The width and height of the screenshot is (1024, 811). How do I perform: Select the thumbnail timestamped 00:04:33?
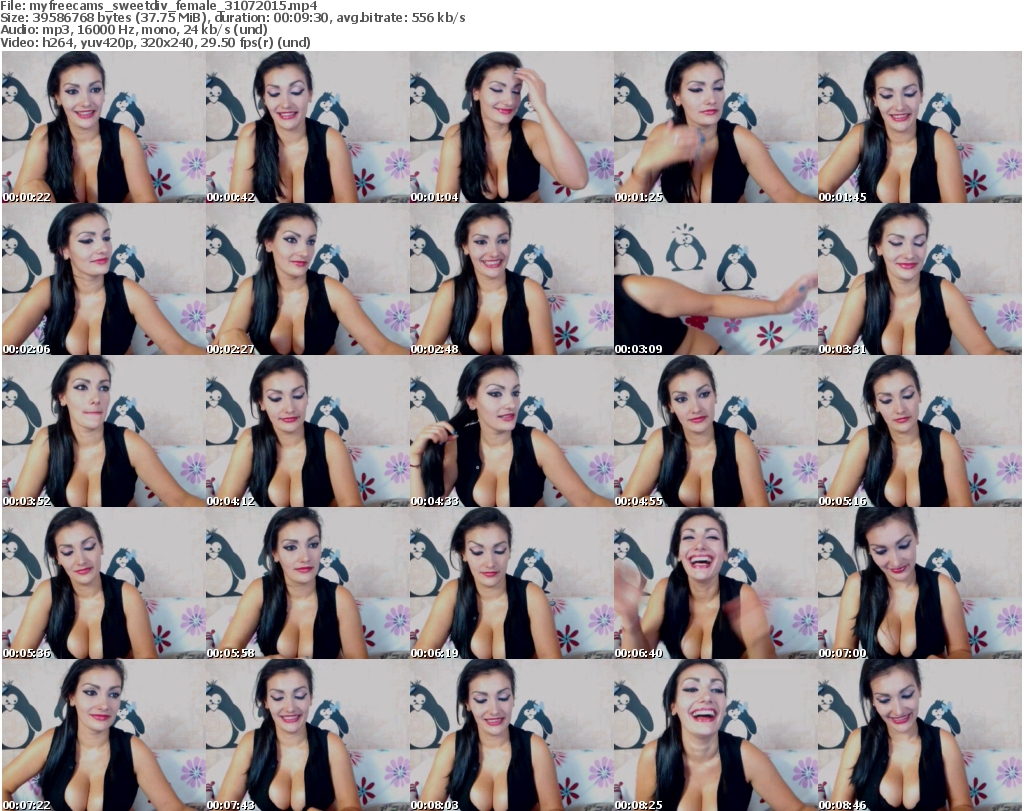[x=511, y=431]
